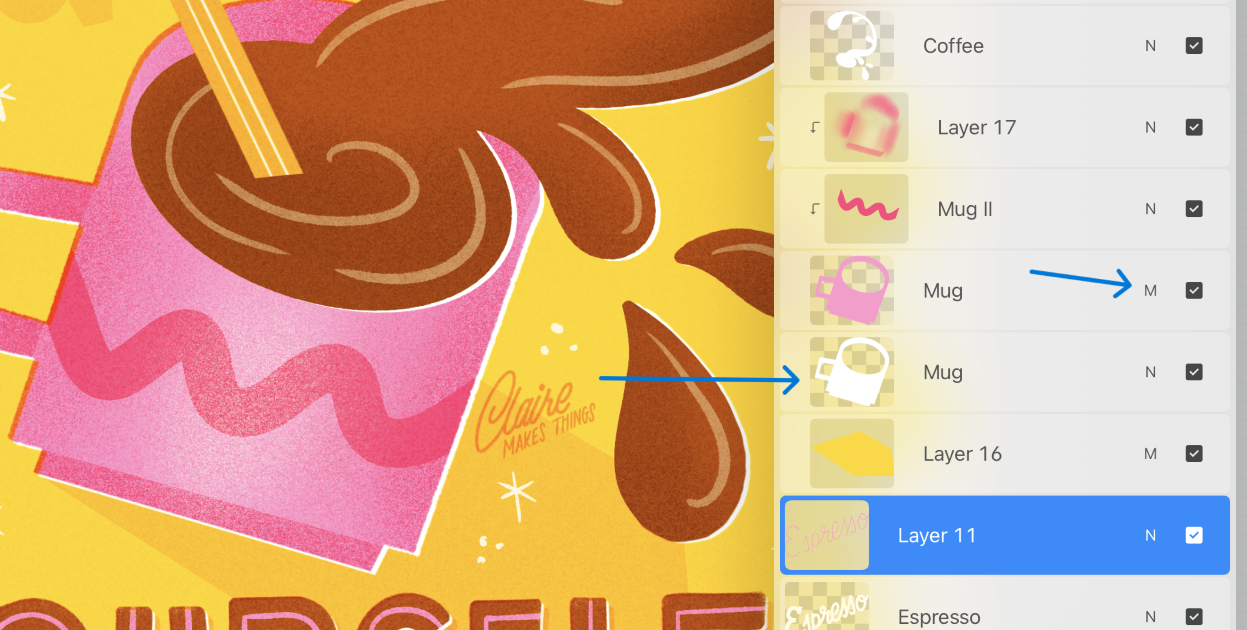
Task: Uncheck visibility for Layer 16
Action: pyautogui.click(x=1194, y=454)
